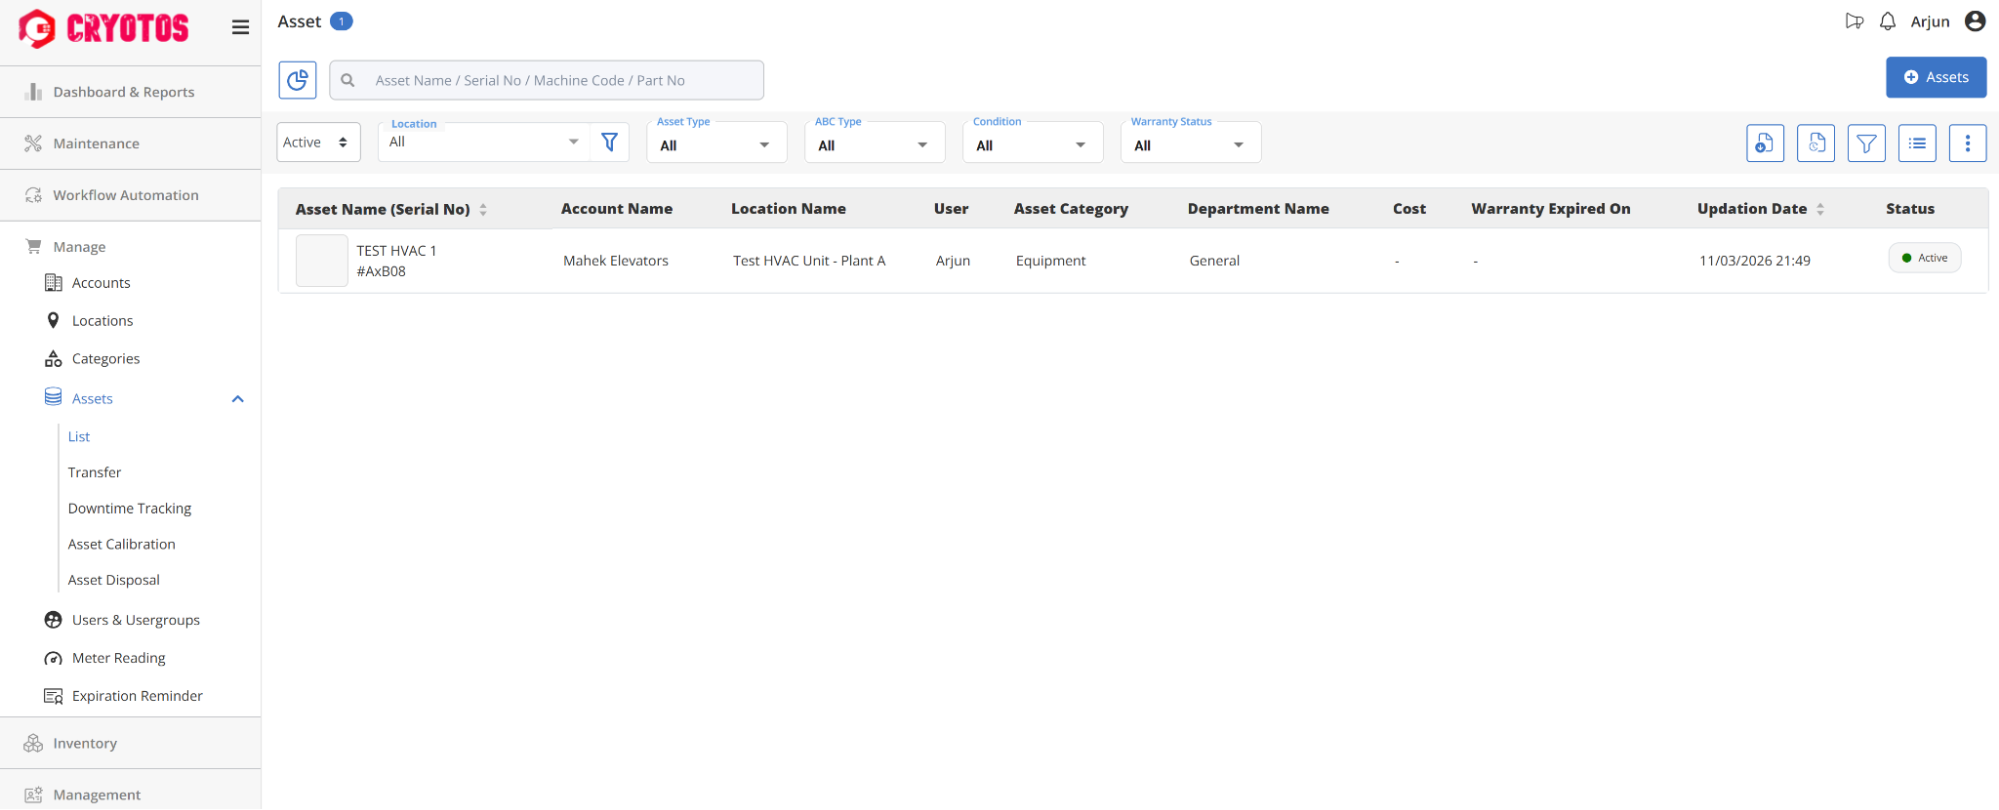Open the Active status selector
This screenshot has height=810, width=1999.
tap(317, 142)
